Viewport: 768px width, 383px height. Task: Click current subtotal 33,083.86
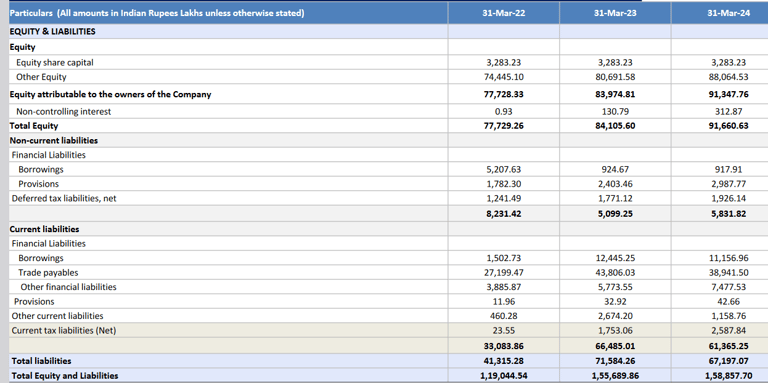pos(504,346)
